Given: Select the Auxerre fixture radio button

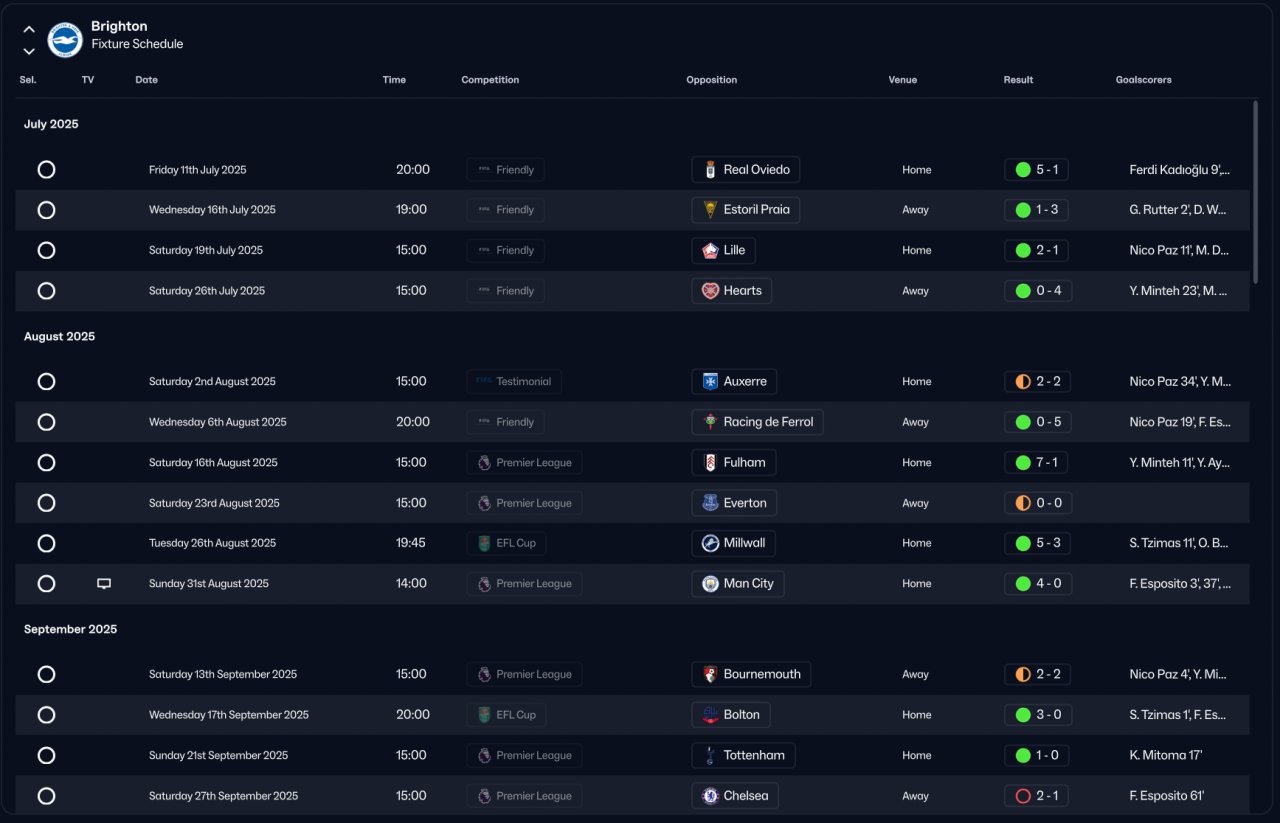Looking at the screenshot, I should coord(46,382).
